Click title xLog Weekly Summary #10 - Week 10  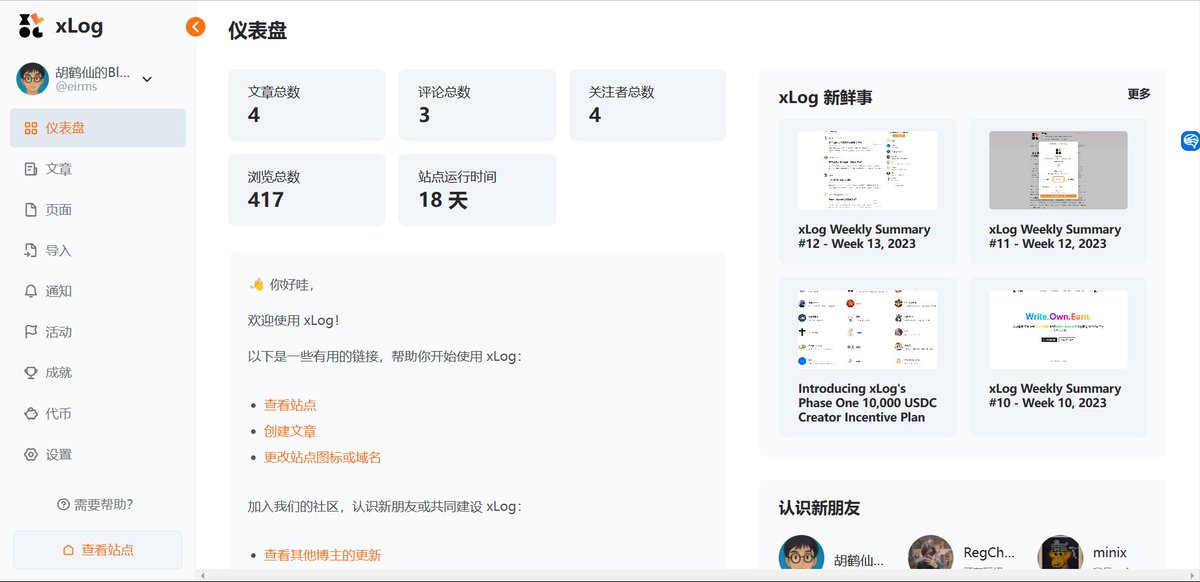pos(1055,396)
